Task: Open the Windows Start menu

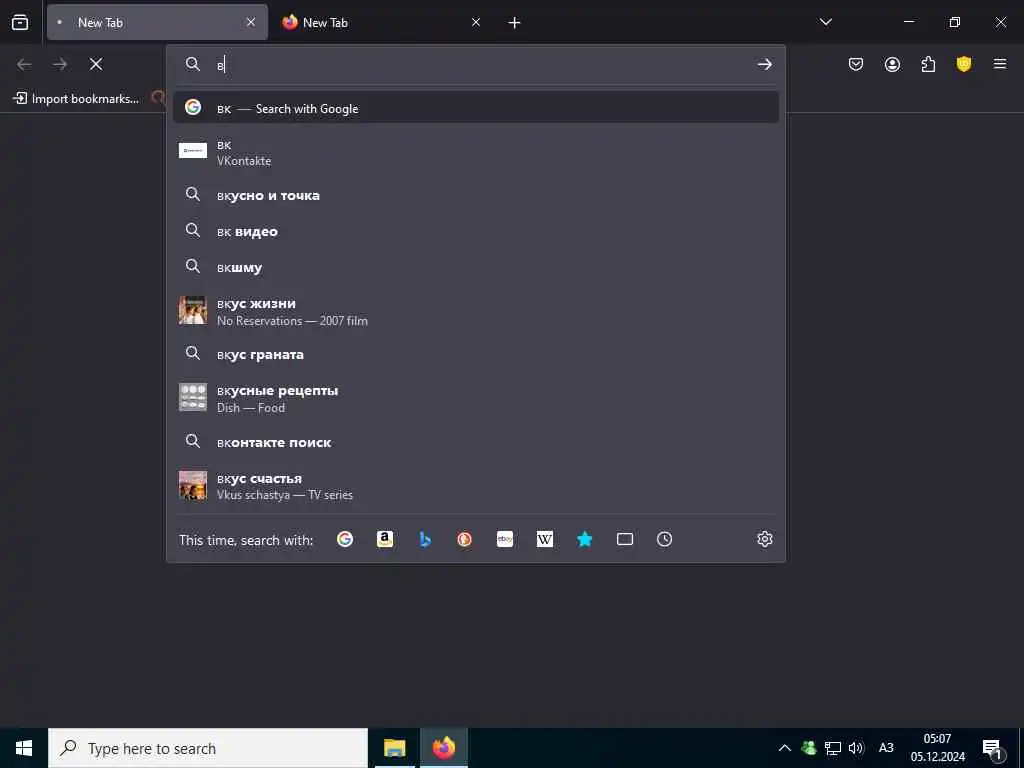Action: [x=24, y=748]
